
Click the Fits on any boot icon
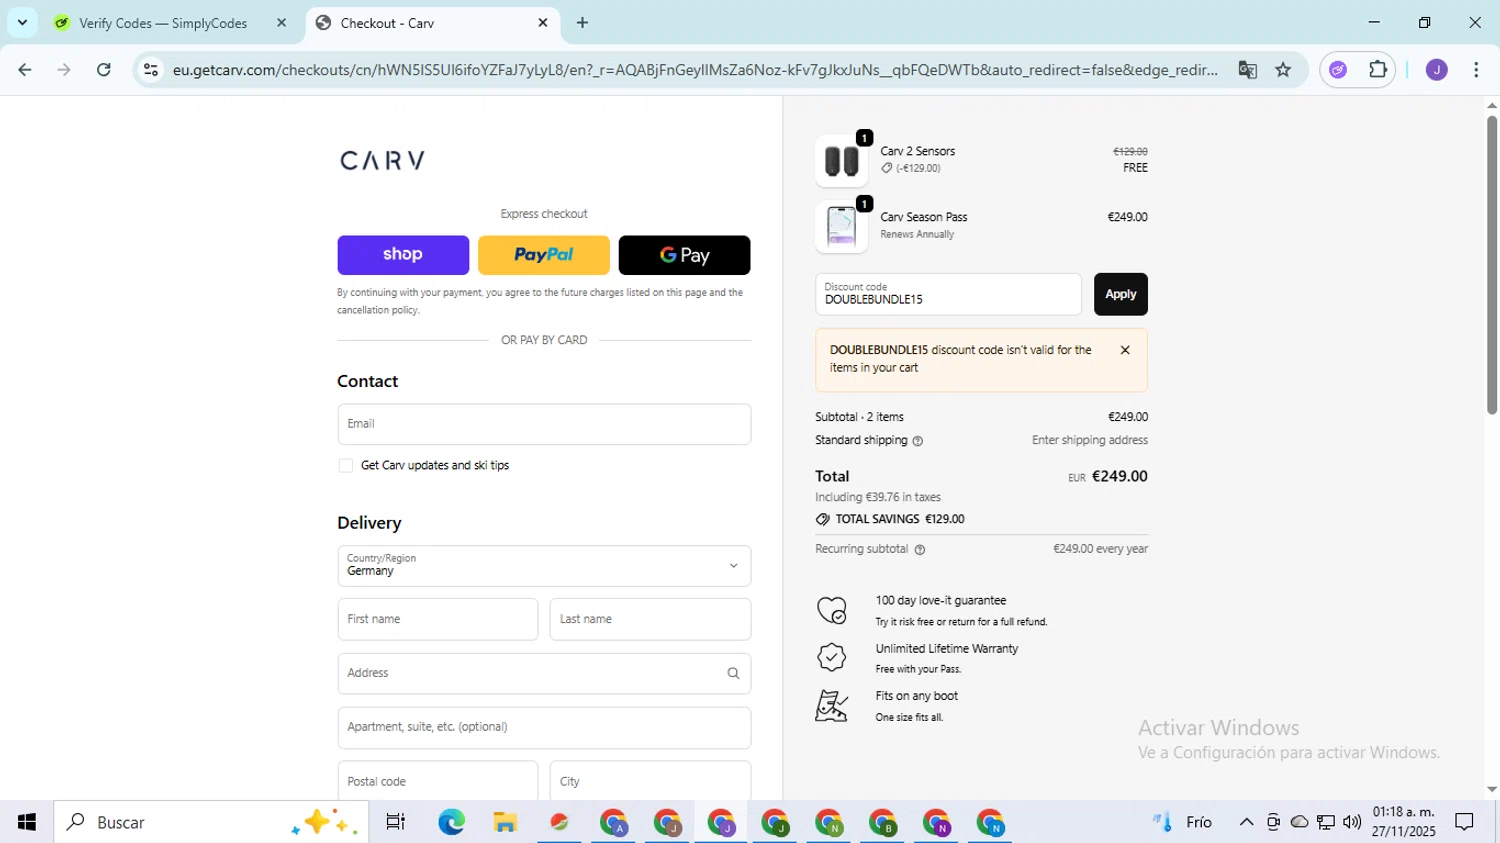[x=832, y=706]
